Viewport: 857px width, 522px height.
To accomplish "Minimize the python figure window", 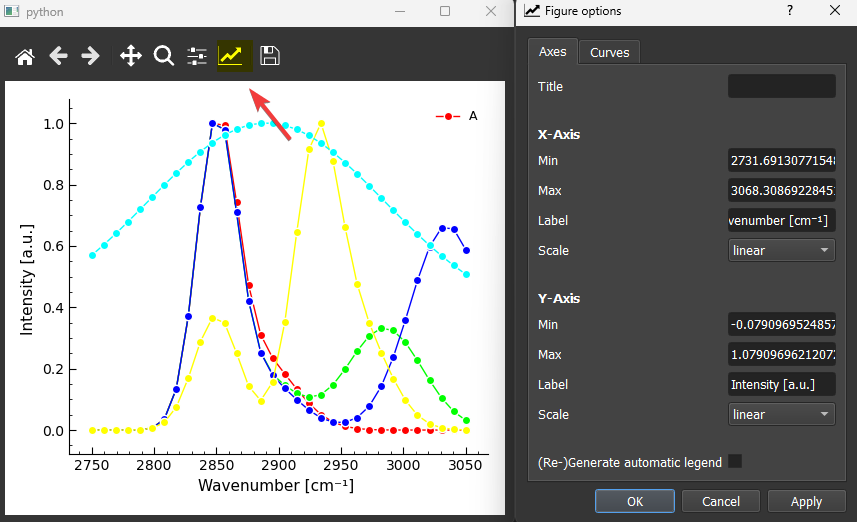I will coord(400,11).
